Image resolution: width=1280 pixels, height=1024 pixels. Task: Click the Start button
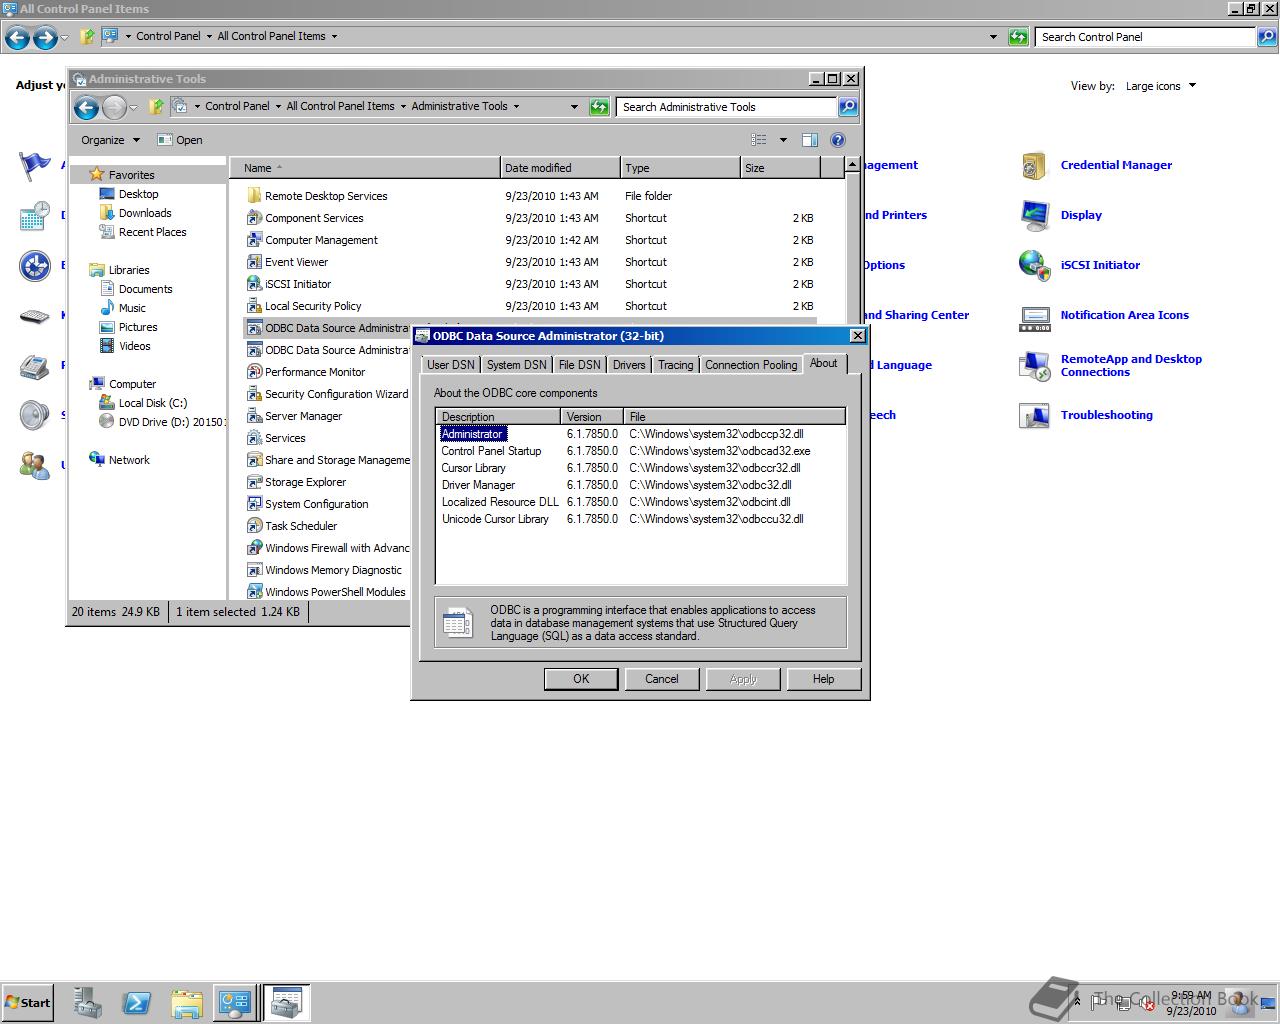pos(28,1002)
